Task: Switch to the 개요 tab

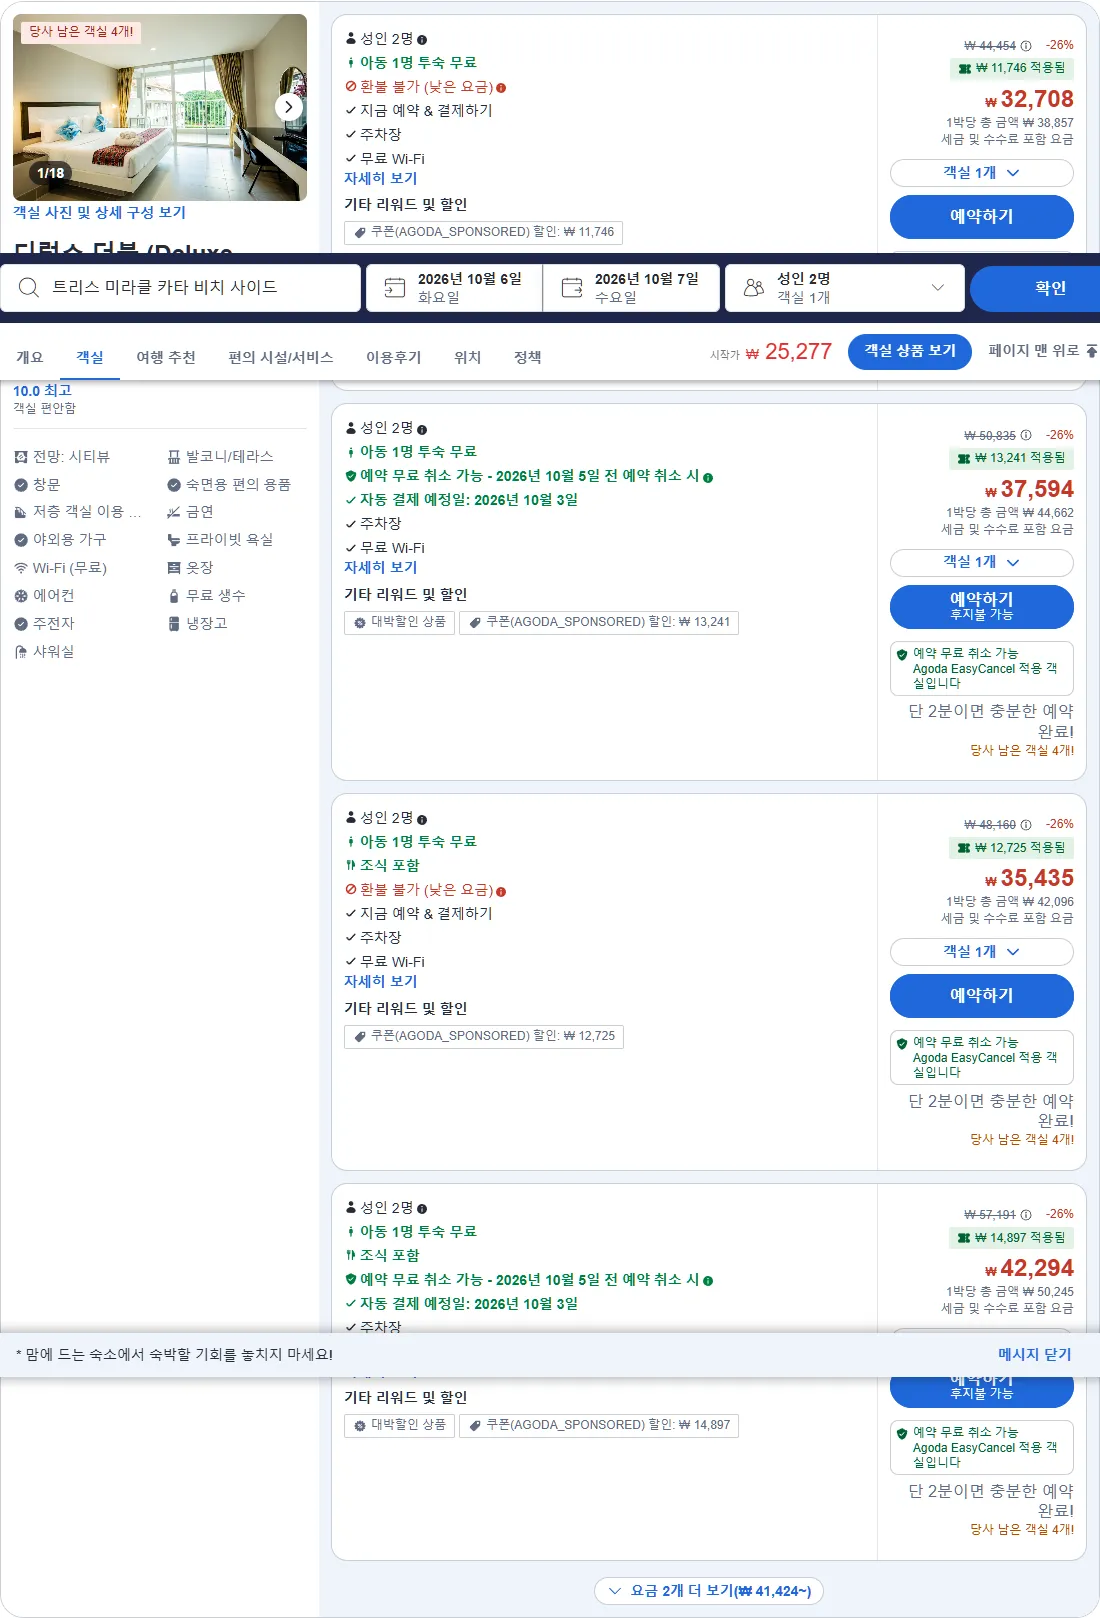Action: point(30,357)
